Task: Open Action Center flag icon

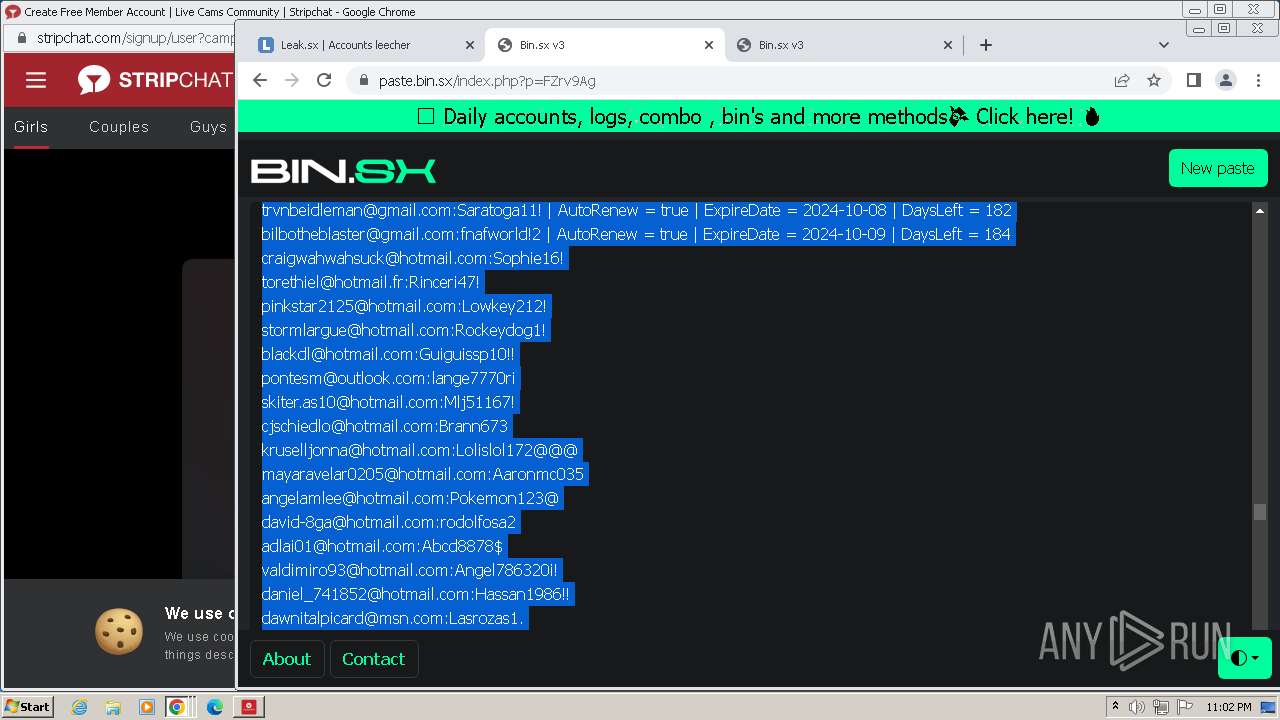Action: [x=1185, y=707]
